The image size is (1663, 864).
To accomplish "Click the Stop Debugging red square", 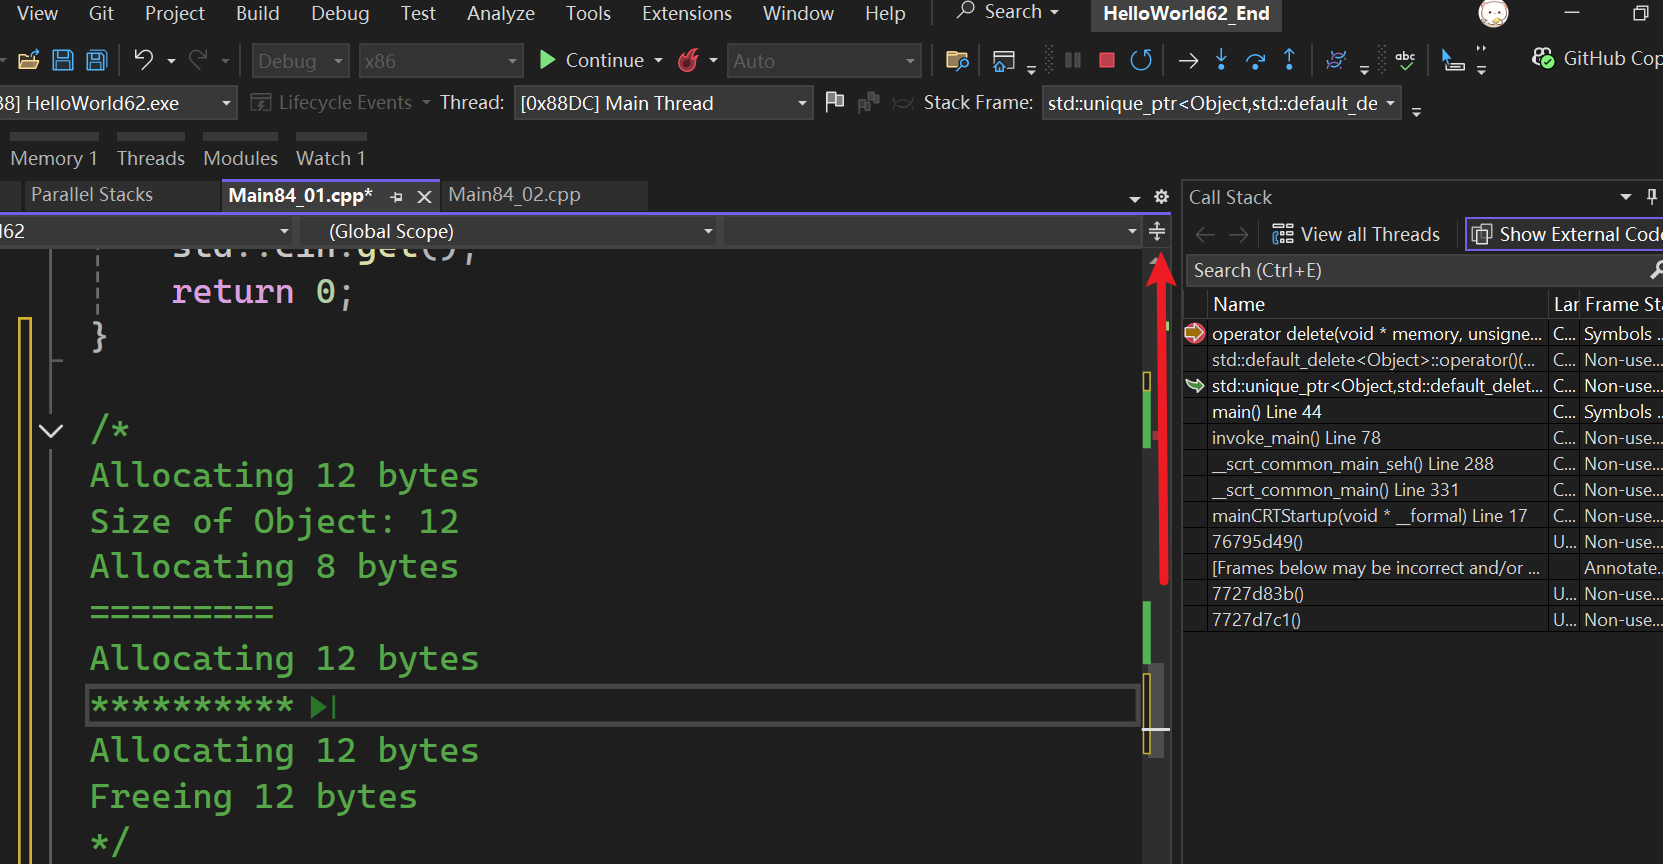I will click(1106, 61).
